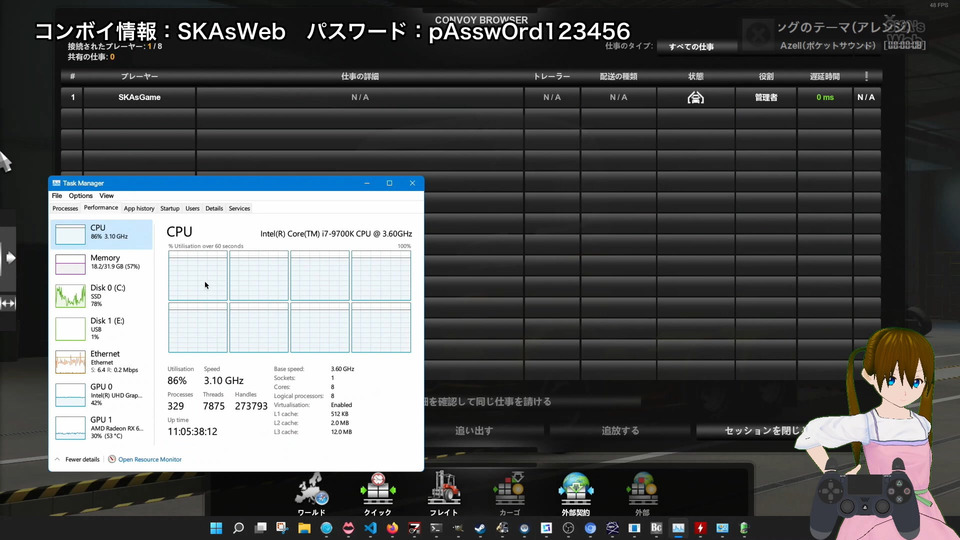This screenshot has height=540, width=960.
Task: Open the View menu in Task Manager
Action: pyautogui.click(x=107, y=196)
